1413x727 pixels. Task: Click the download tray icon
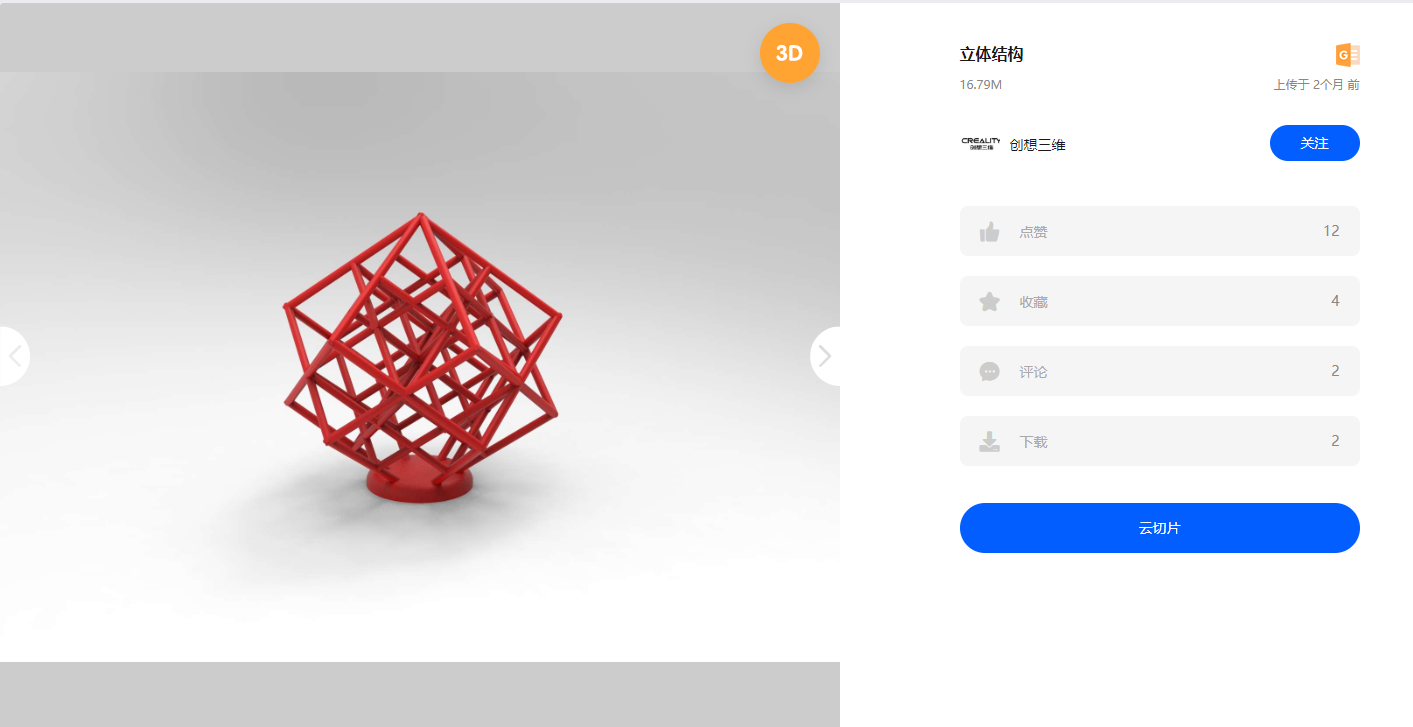tap(990, 441)
